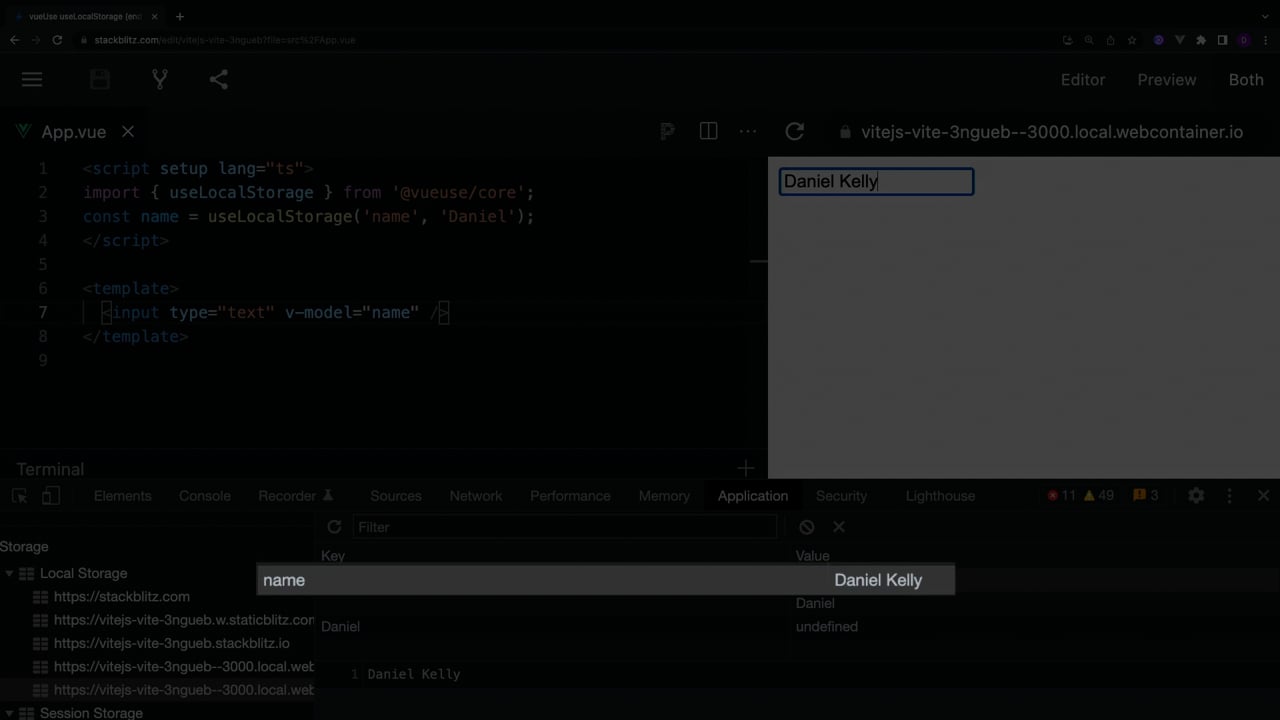Add a new terminal with plus icon
This screenshot has width=1280, height=720.
click(x=746, y=468)
